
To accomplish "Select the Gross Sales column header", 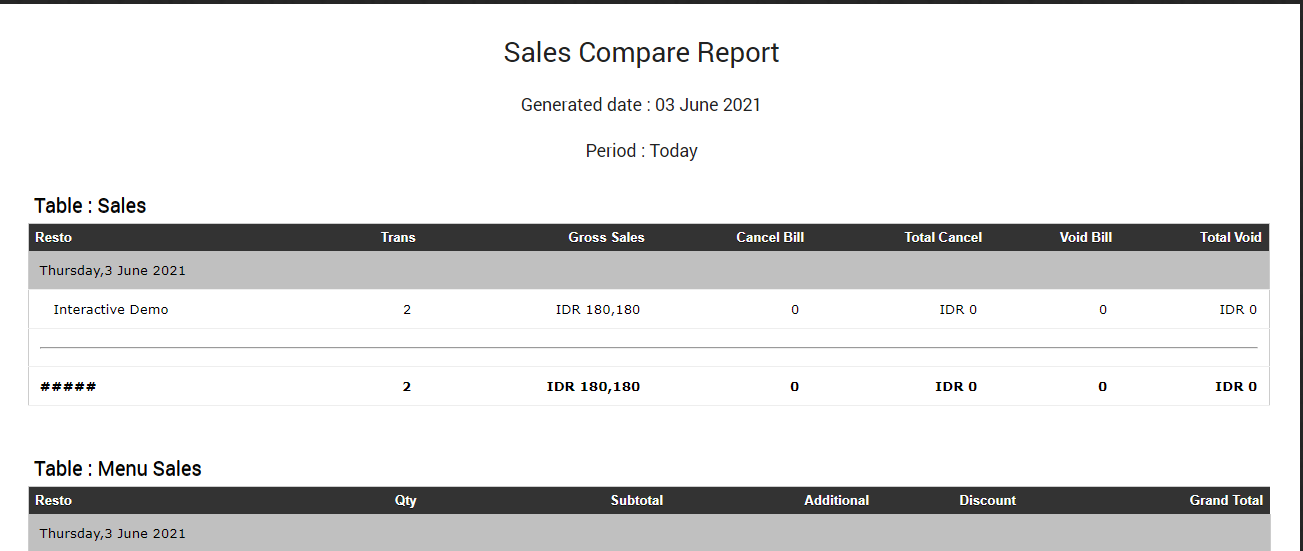I will pos(606,238).
